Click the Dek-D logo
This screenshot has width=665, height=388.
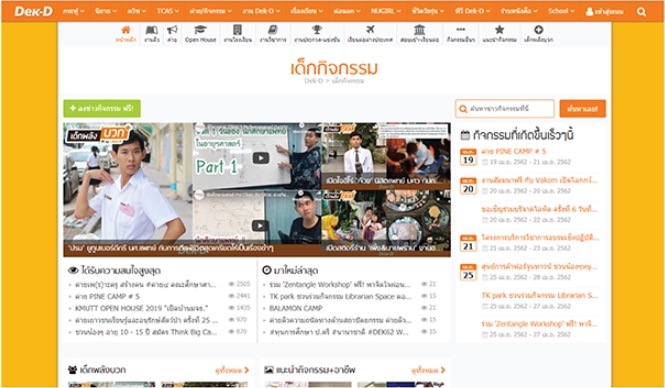[x=34, y=11]
